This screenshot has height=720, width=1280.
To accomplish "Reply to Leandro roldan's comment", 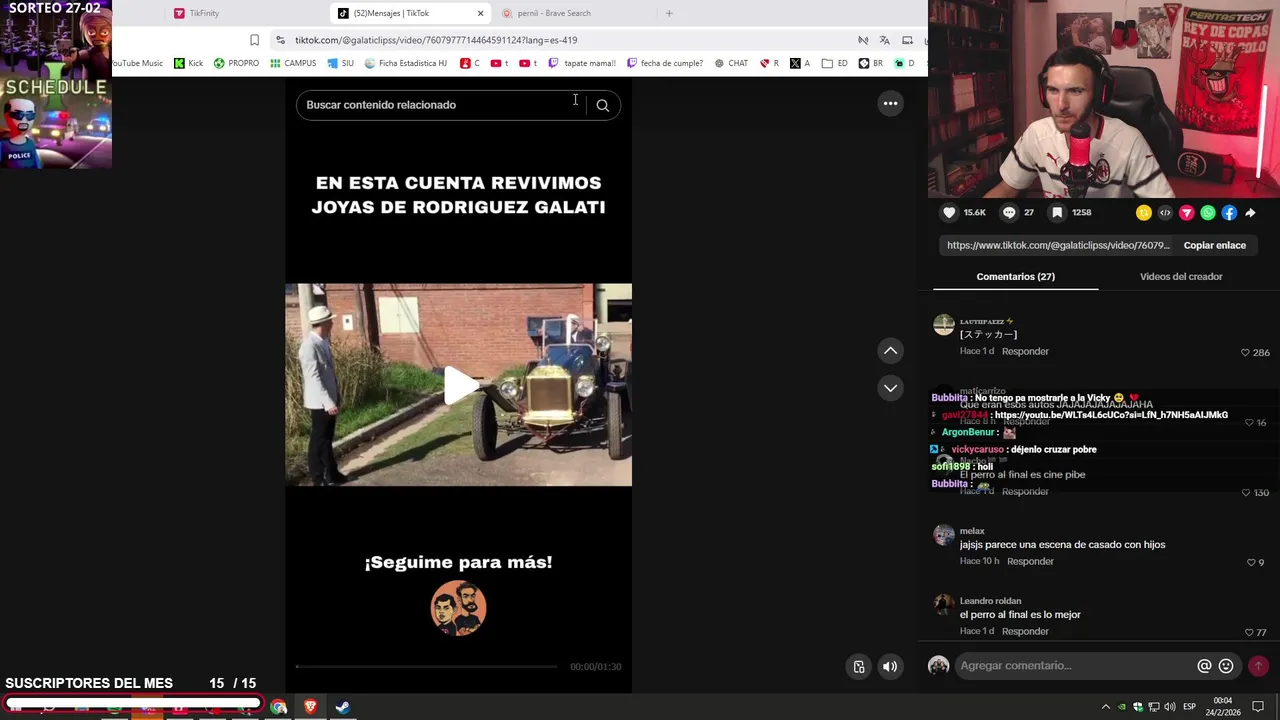I will [1025, 631].
